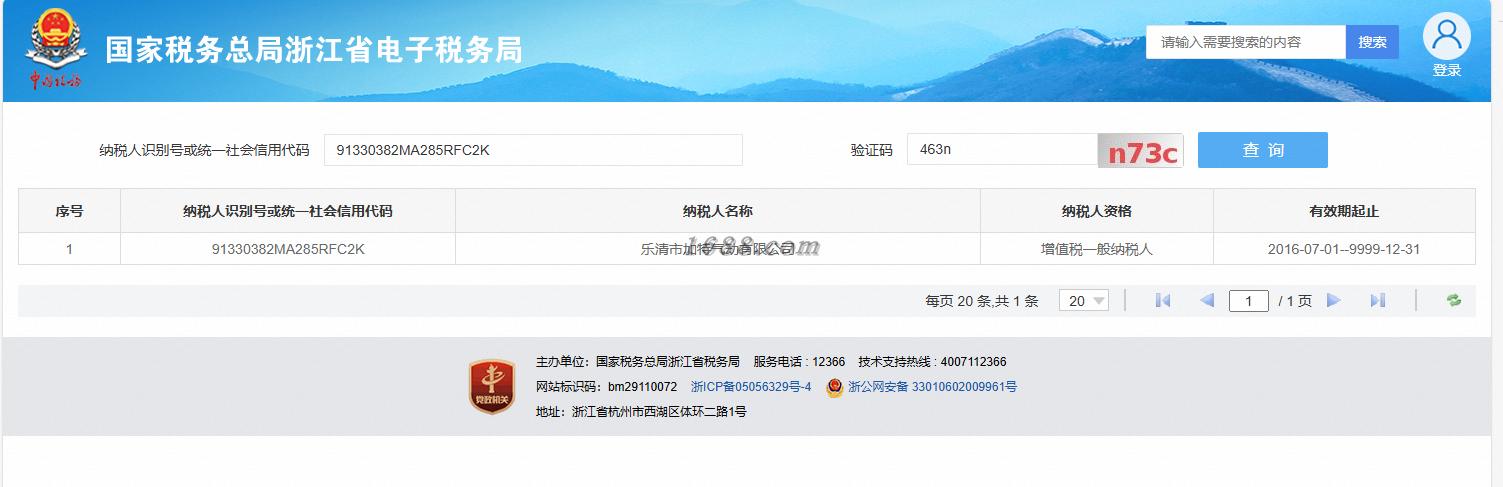
Task: Click the current page number box
Action: pyautogui.click(x=1249, y=301)
